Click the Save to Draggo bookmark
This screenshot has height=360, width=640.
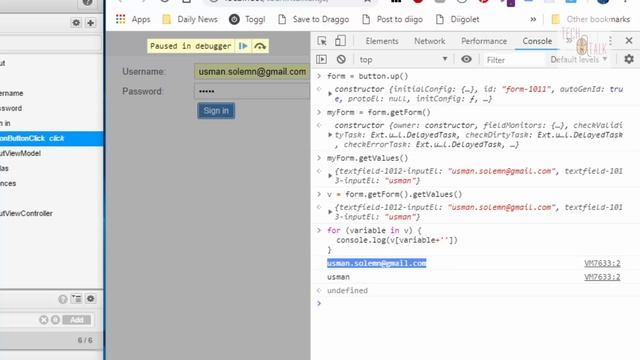313,19
